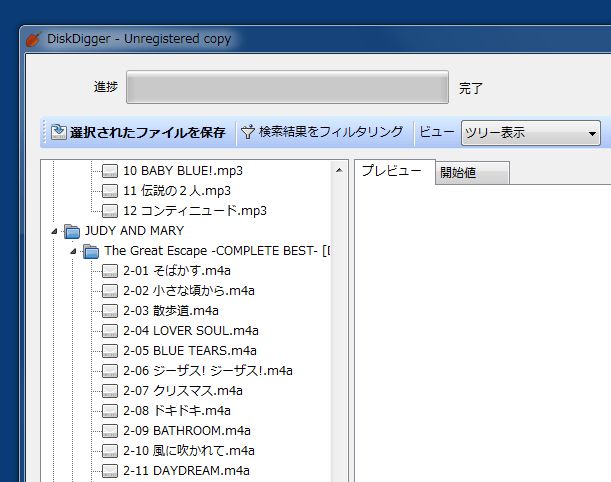Viewport: 611px width, 482px height.
Task: Click the 進捗 progress bar
Action: point(287,87)
